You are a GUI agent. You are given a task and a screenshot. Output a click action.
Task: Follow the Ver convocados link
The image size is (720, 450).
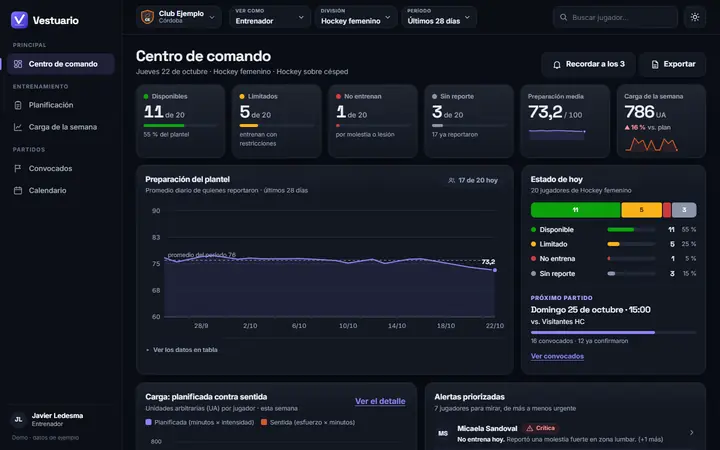coord(557,356)
